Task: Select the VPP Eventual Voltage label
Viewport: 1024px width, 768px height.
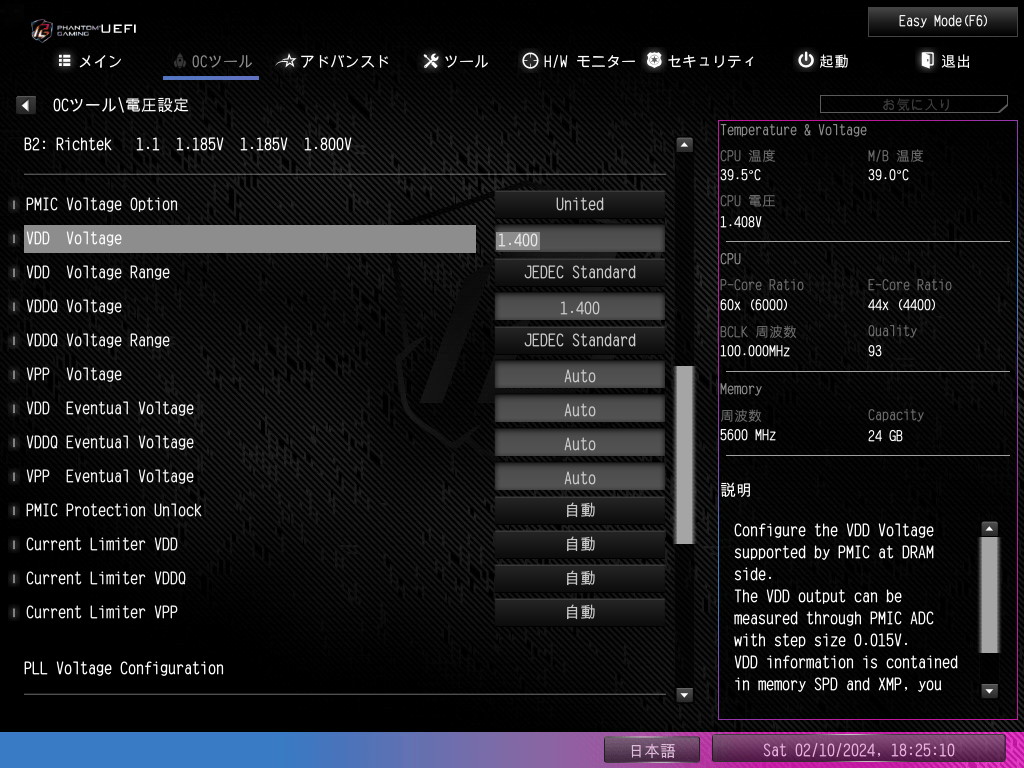Action: click(110, 476)
